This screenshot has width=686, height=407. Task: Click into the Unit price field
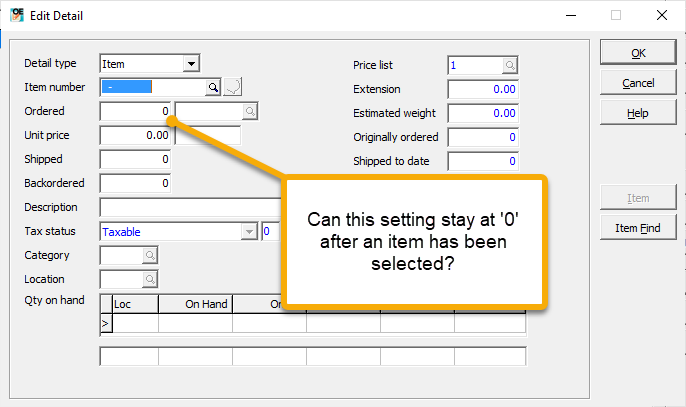(x=136, y=135)
